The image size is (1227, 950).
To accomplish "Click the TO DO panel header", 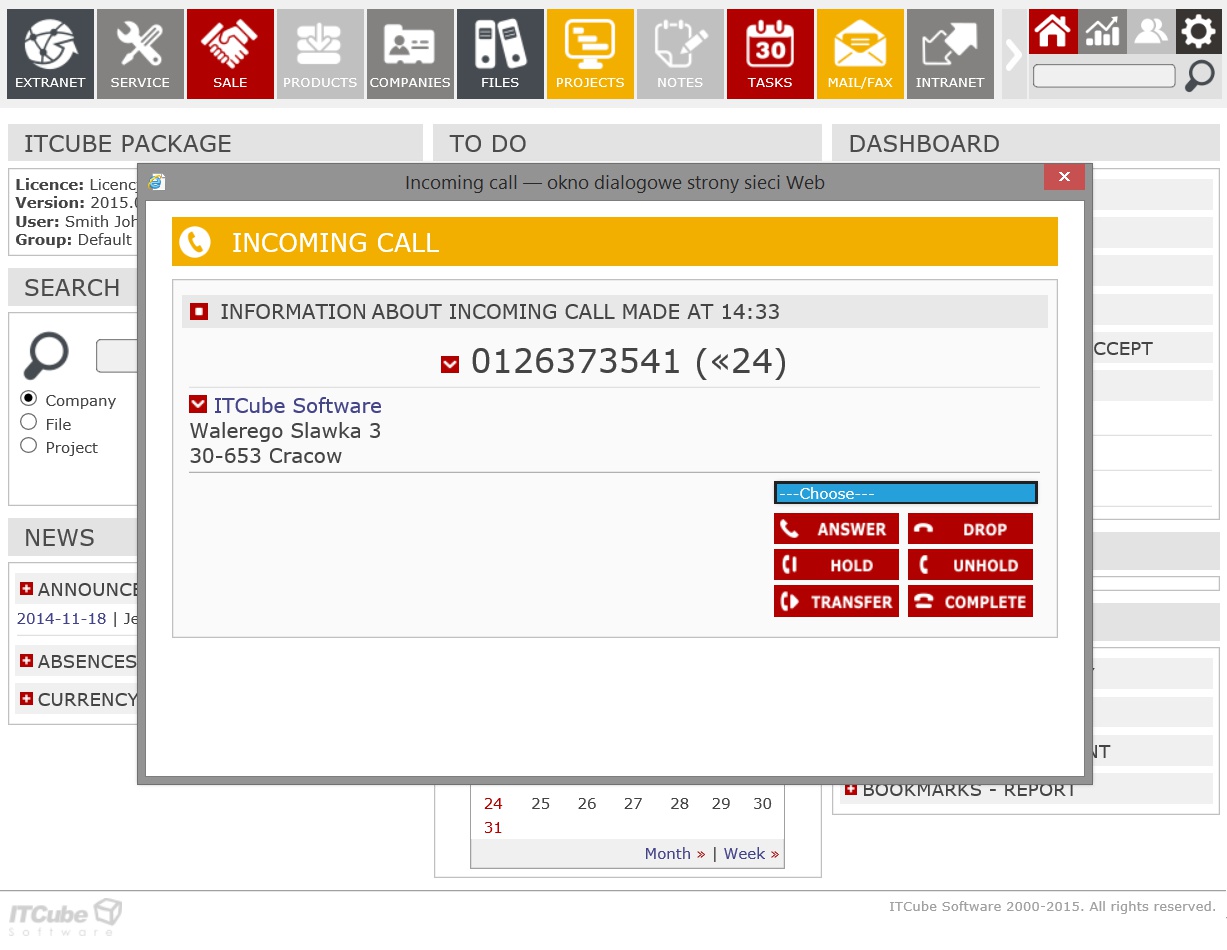I will click(x=627, y=143).
